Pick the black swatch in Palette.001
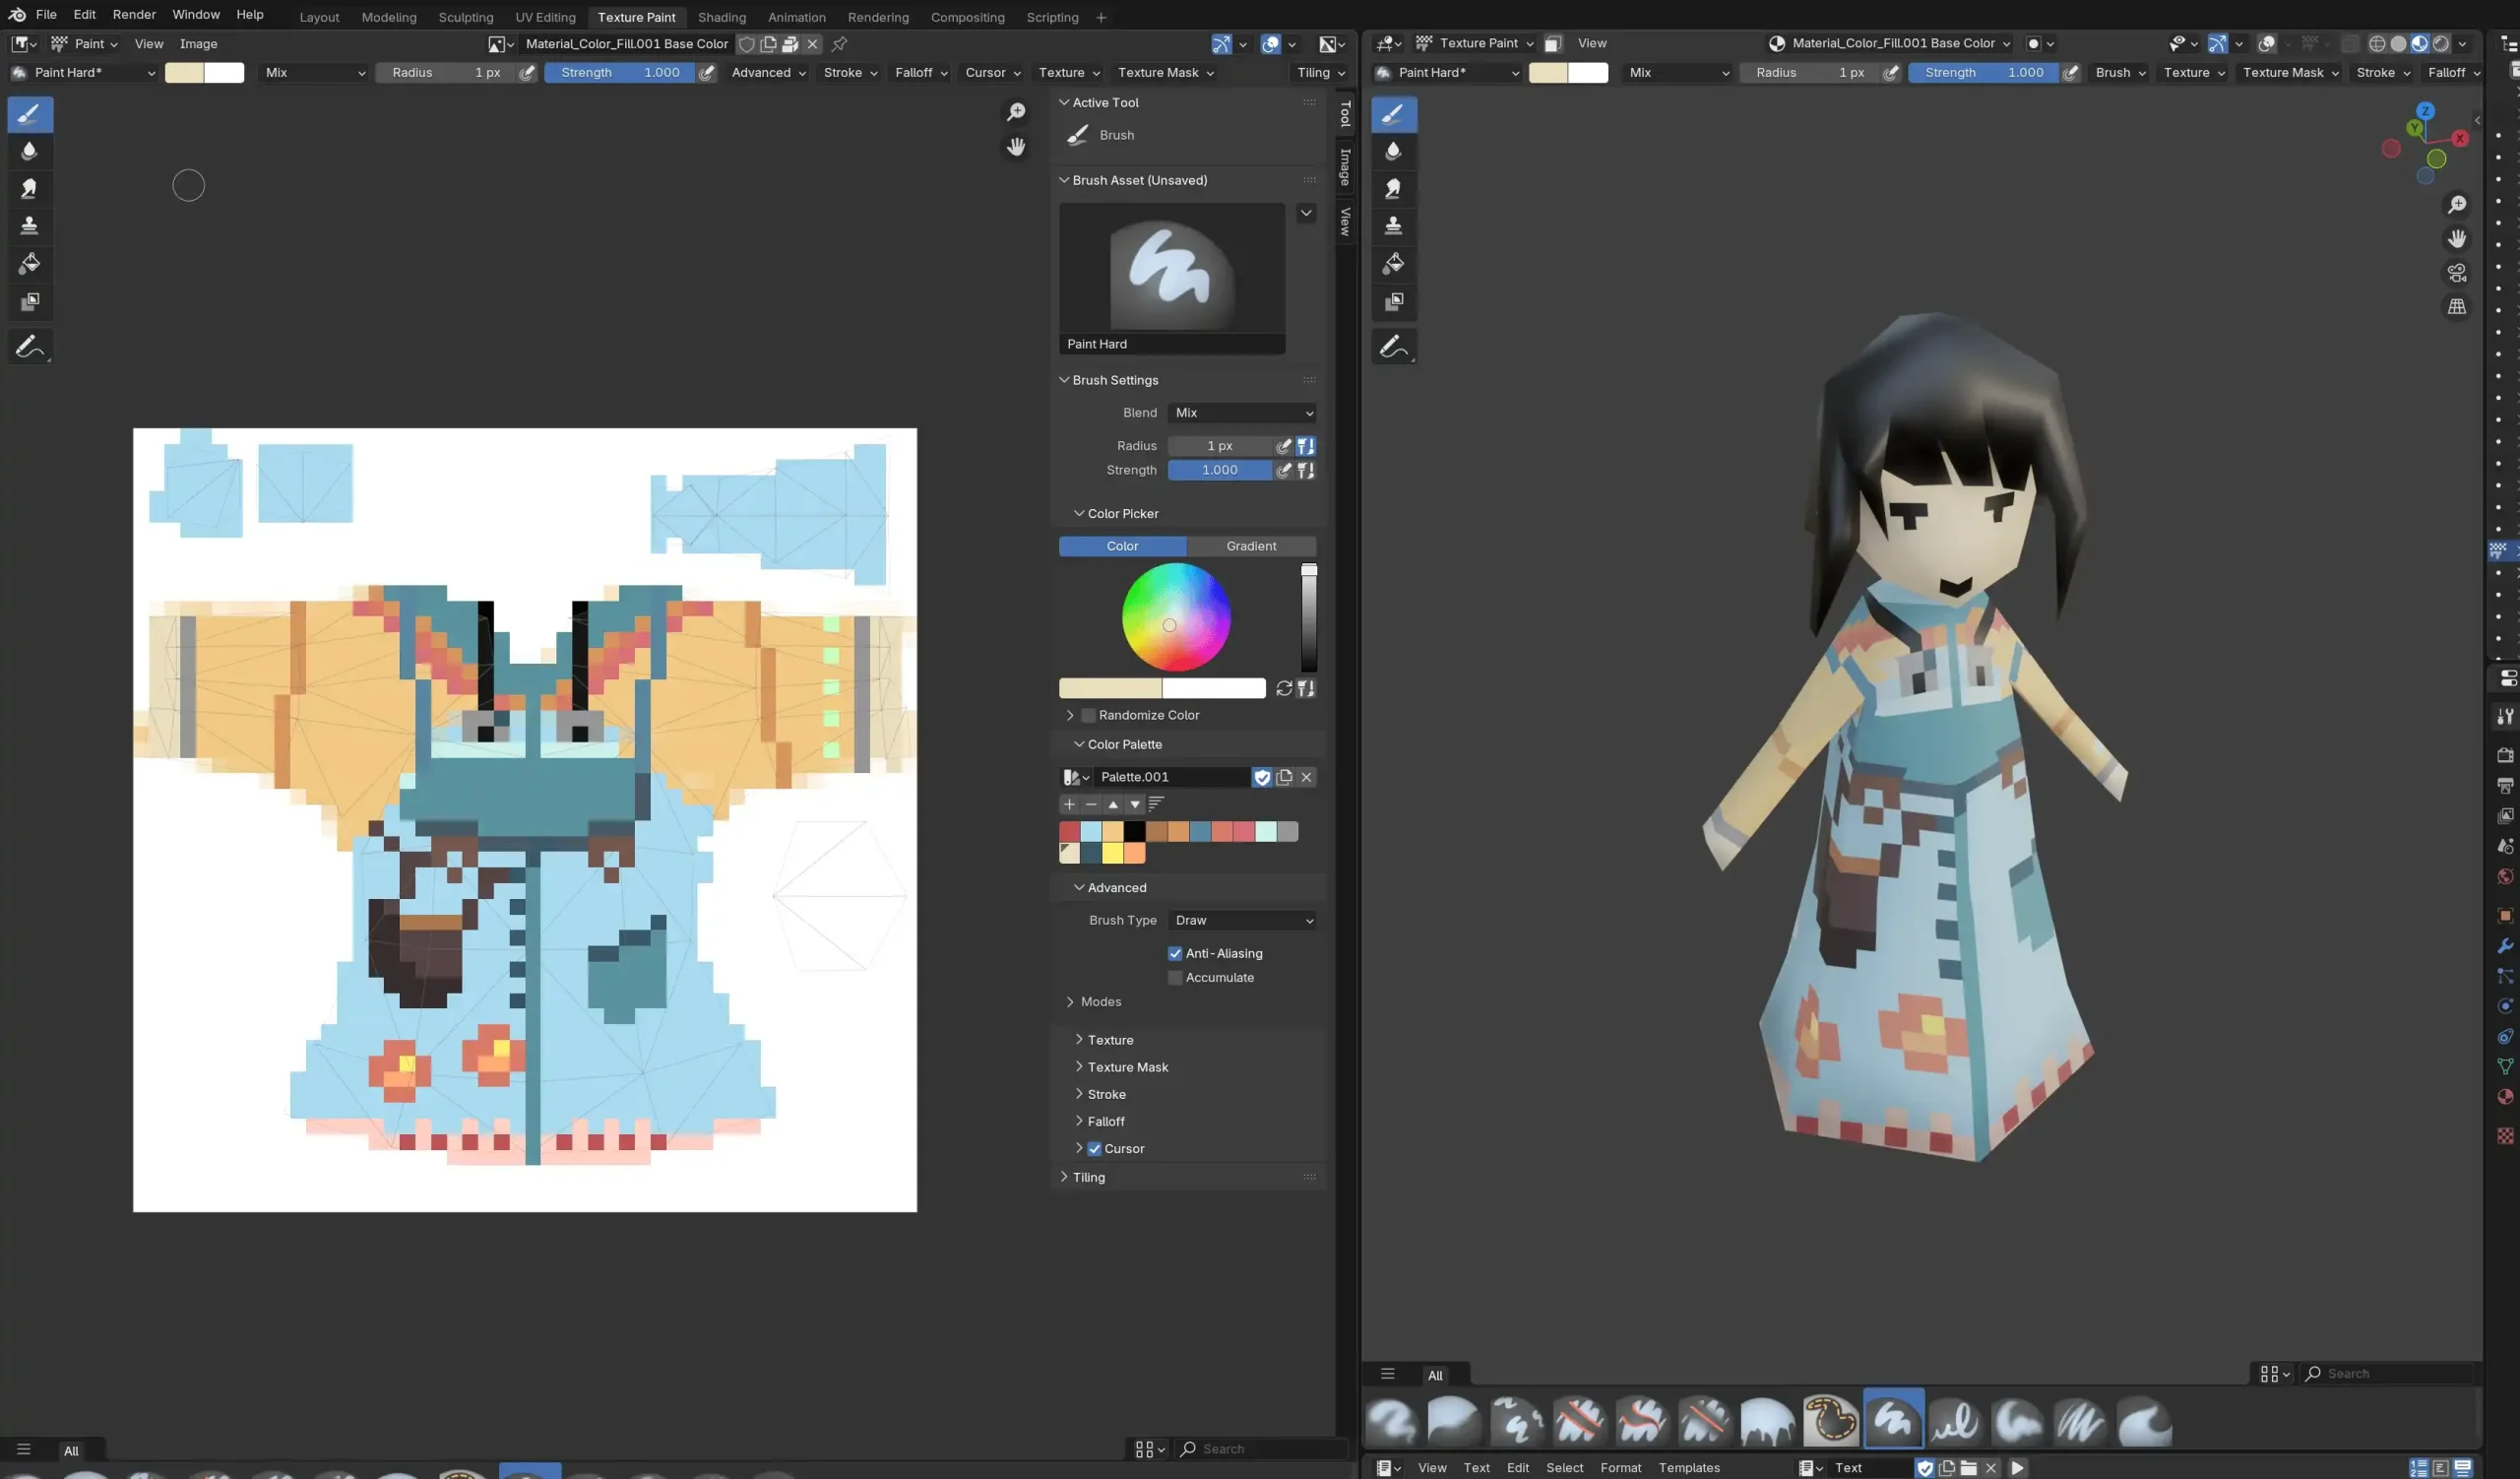 point(1135,831)
